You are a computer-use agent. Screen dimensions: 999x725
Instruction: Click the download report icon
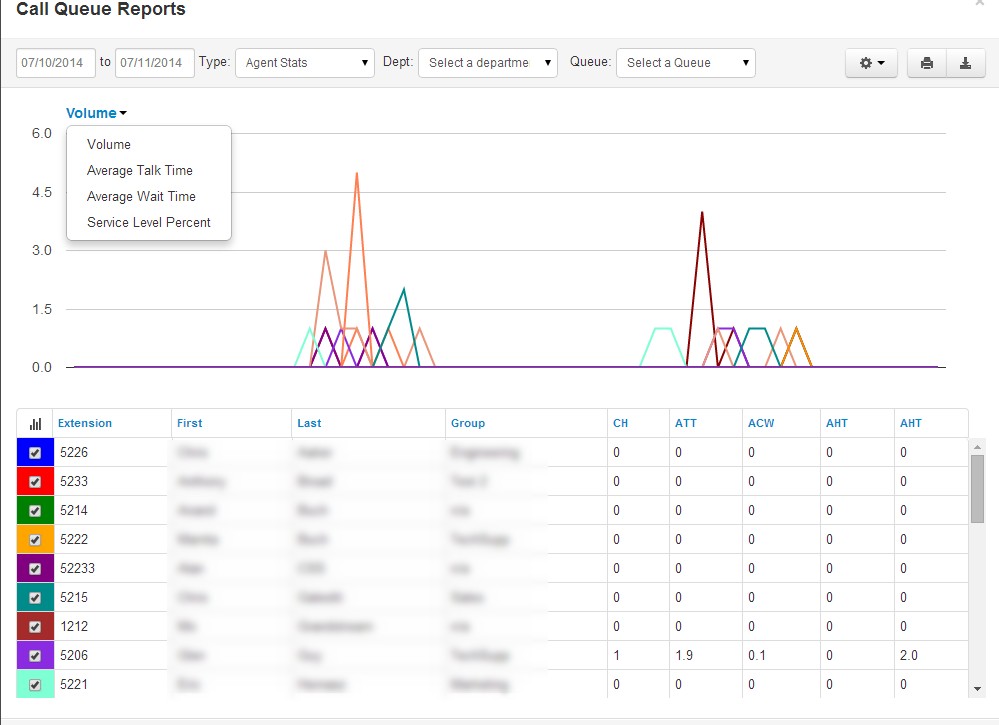click(965, 63)
